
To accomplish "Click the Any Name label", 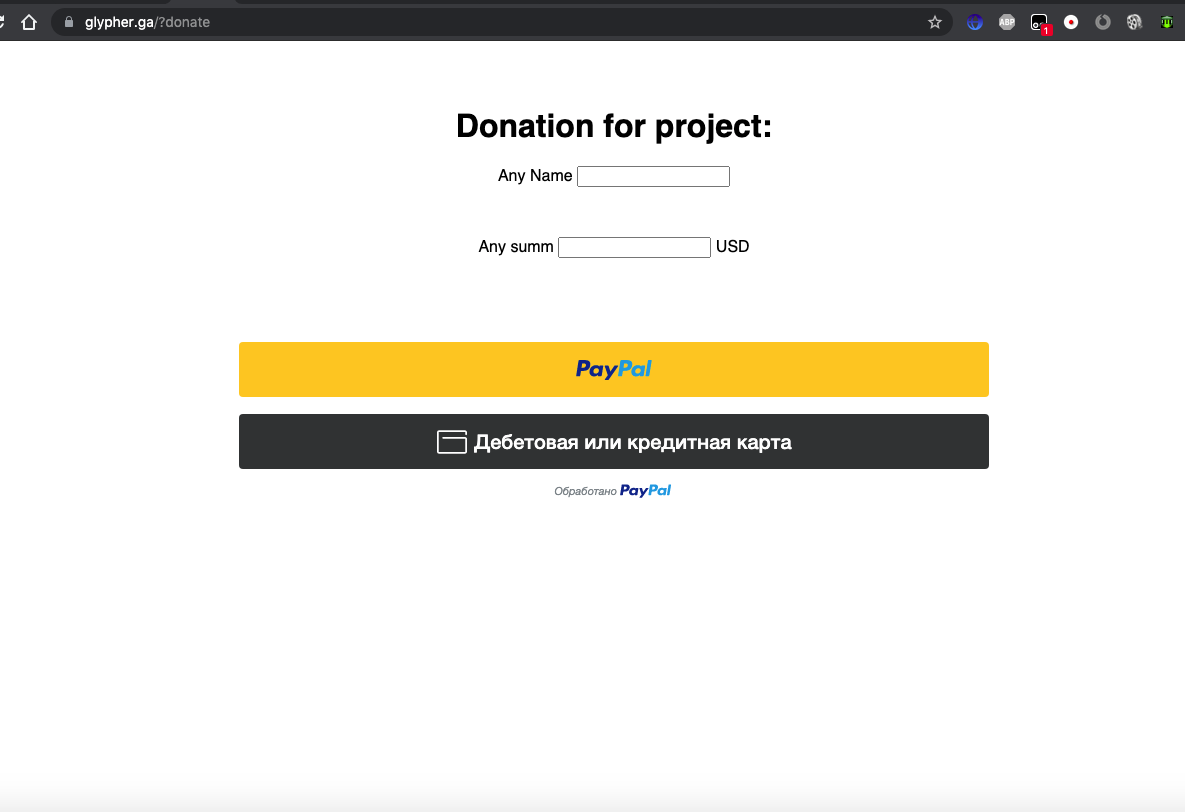I will (534, 175).
